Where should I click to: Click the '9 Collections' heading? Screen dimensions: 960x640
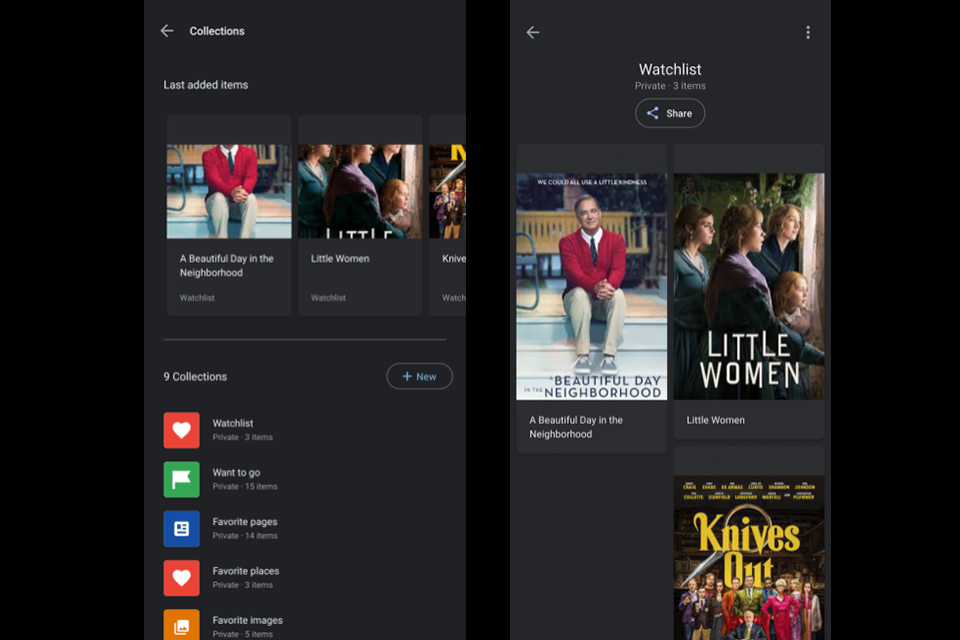tap(195, 377)
